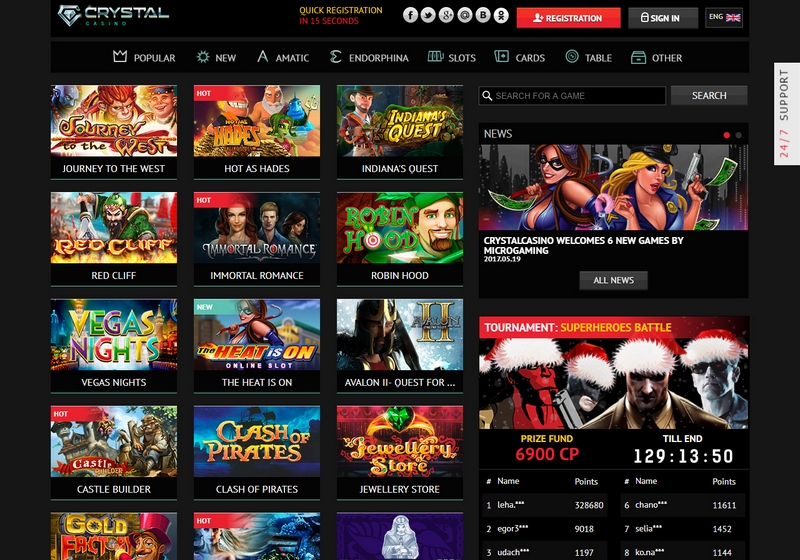This screenshot has height=560, width=800.
Task: Open the Twitter social icon
Action: coord(428,15)
